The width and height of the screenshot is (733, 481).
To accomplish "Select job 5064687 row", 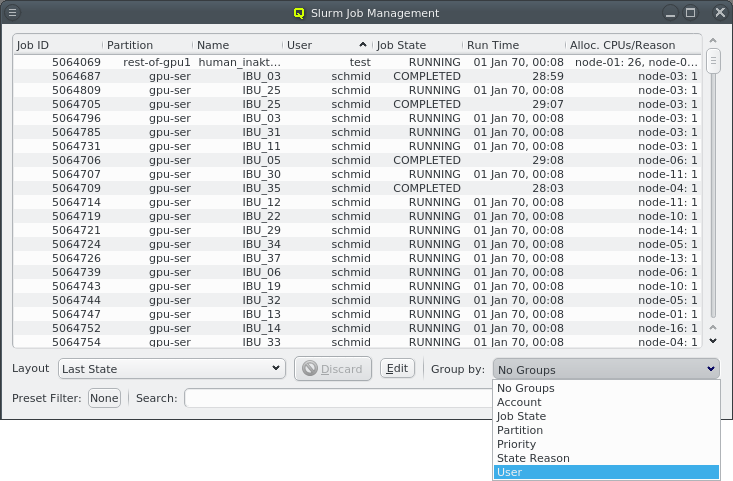I will coord(358,76).
